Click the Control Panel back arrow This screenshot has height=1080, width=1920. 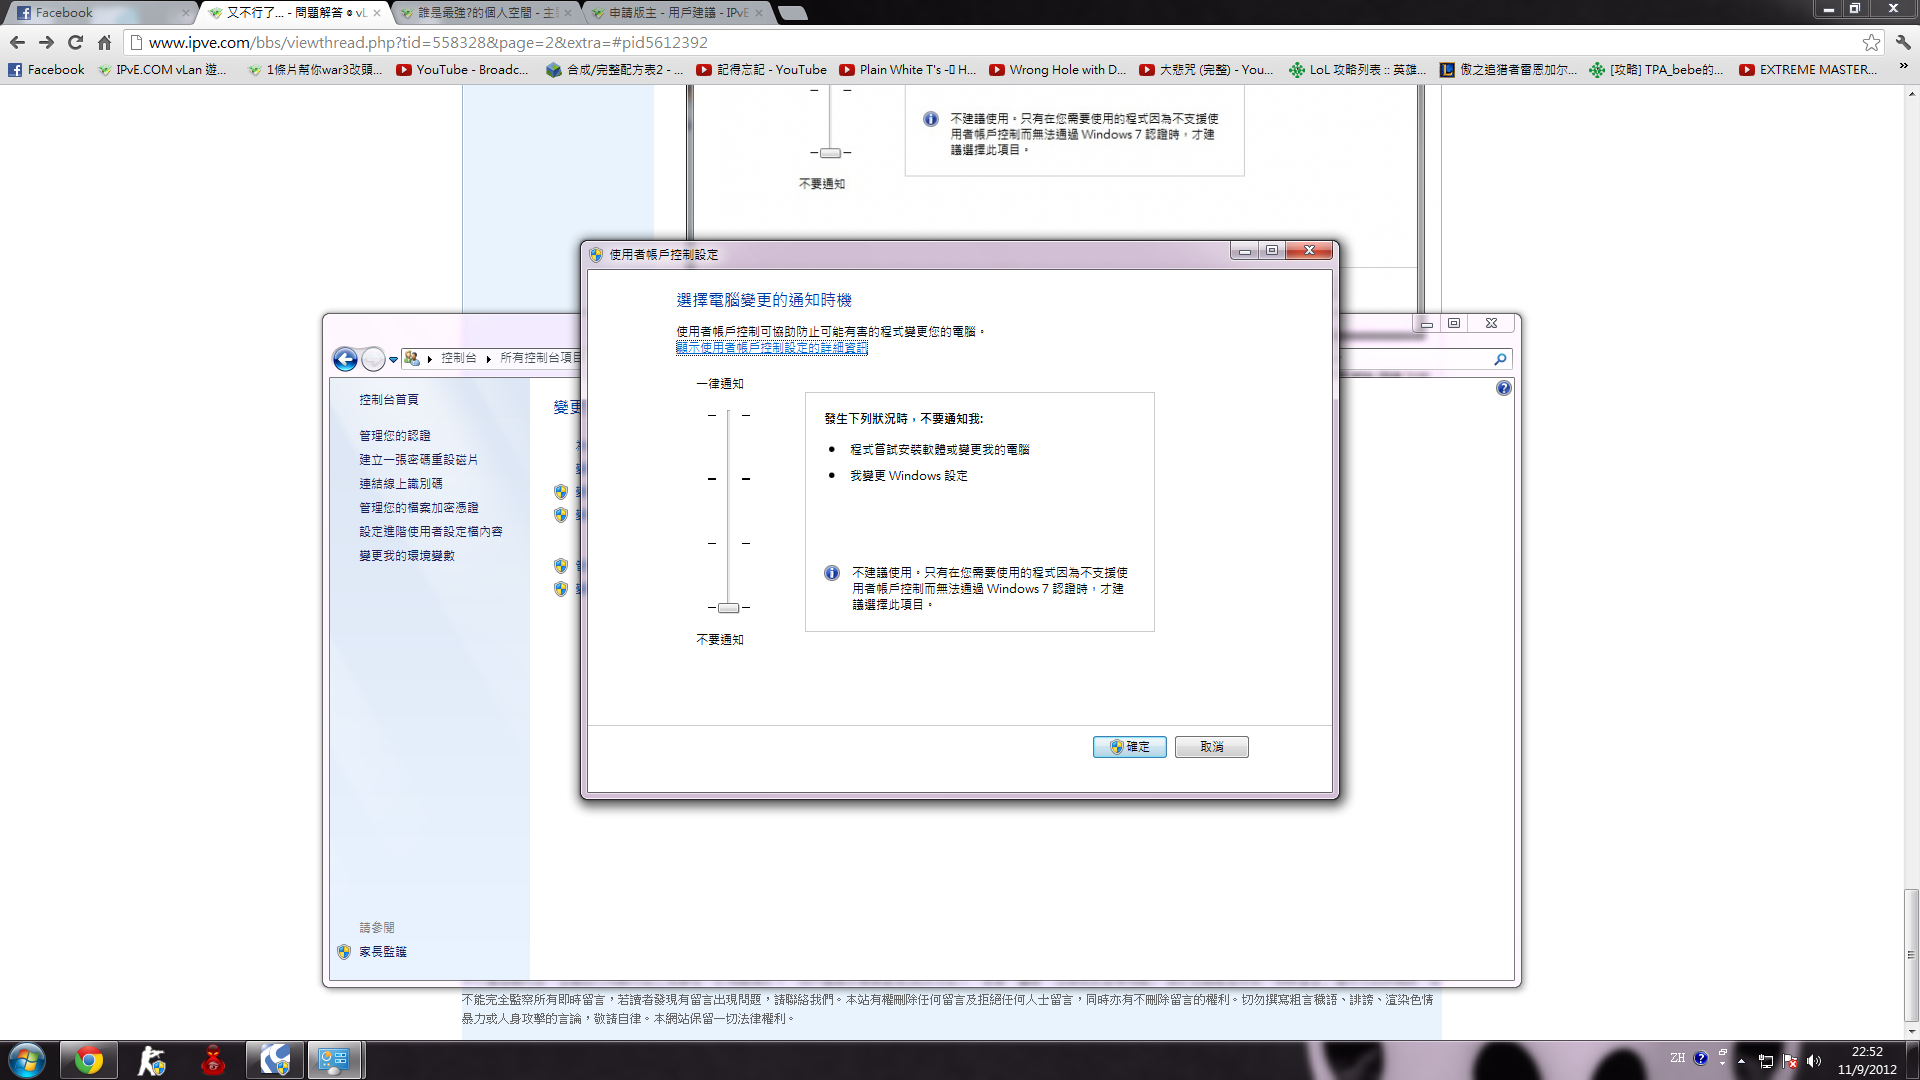[345, 359]
